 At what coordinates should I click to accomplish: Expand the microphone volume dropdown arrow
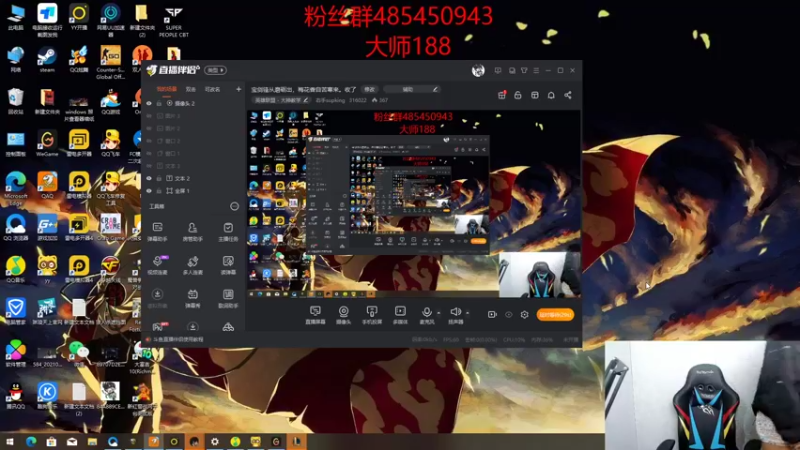[x=439, y=313]
